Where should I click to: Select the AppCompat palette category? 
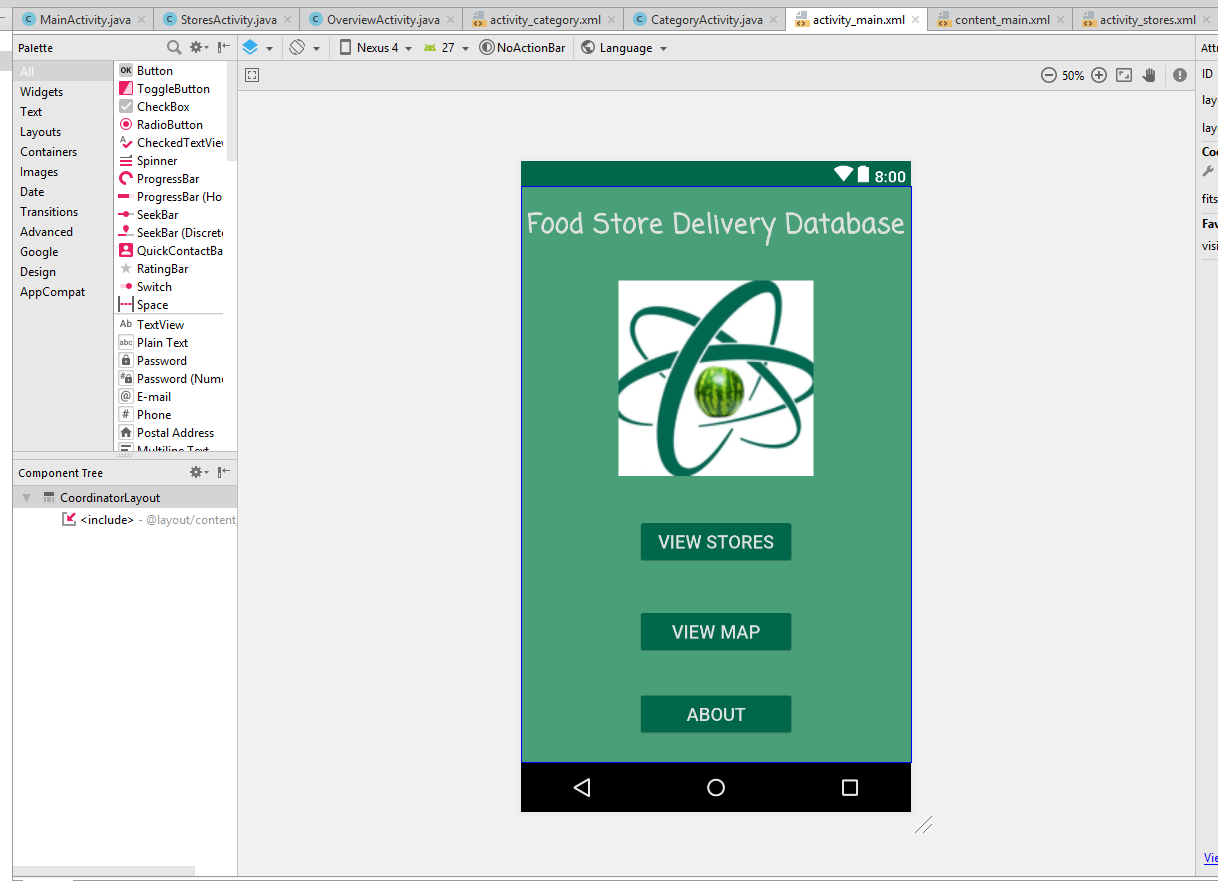pyautogui.click(x=63, y=291)
